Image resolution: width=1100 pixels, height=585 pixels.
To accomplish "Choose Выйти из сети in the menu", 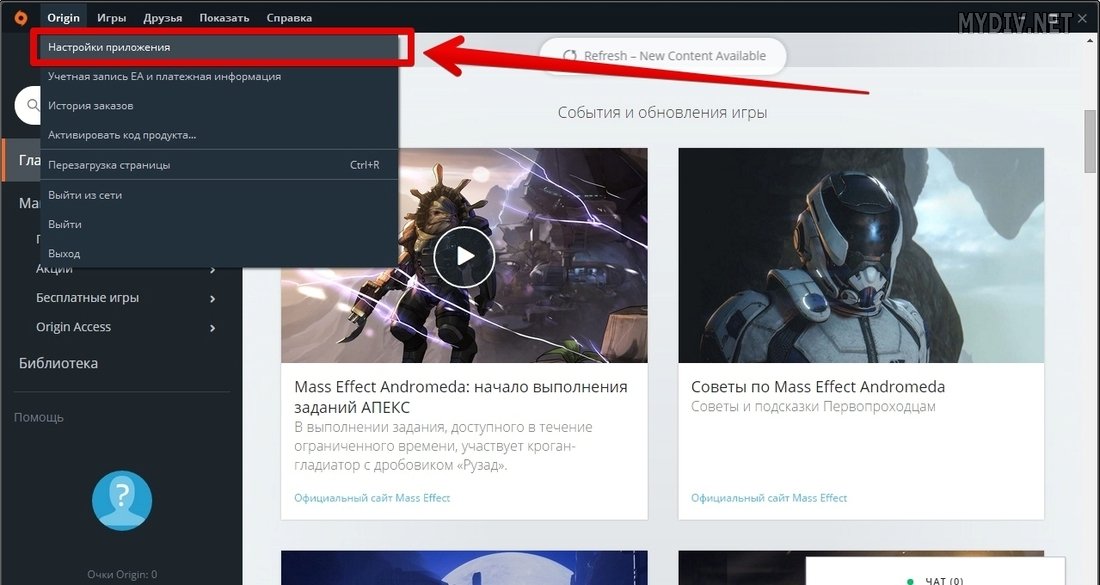I will [220, 195].
